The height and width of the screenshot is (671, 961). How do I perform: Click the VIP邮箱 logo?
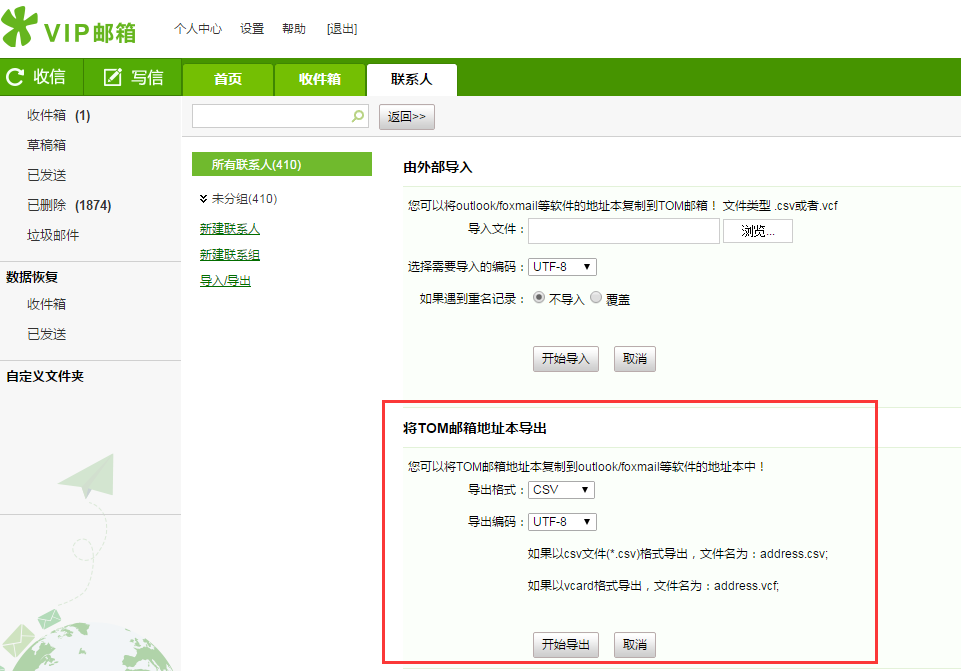[x=69, y=28]
